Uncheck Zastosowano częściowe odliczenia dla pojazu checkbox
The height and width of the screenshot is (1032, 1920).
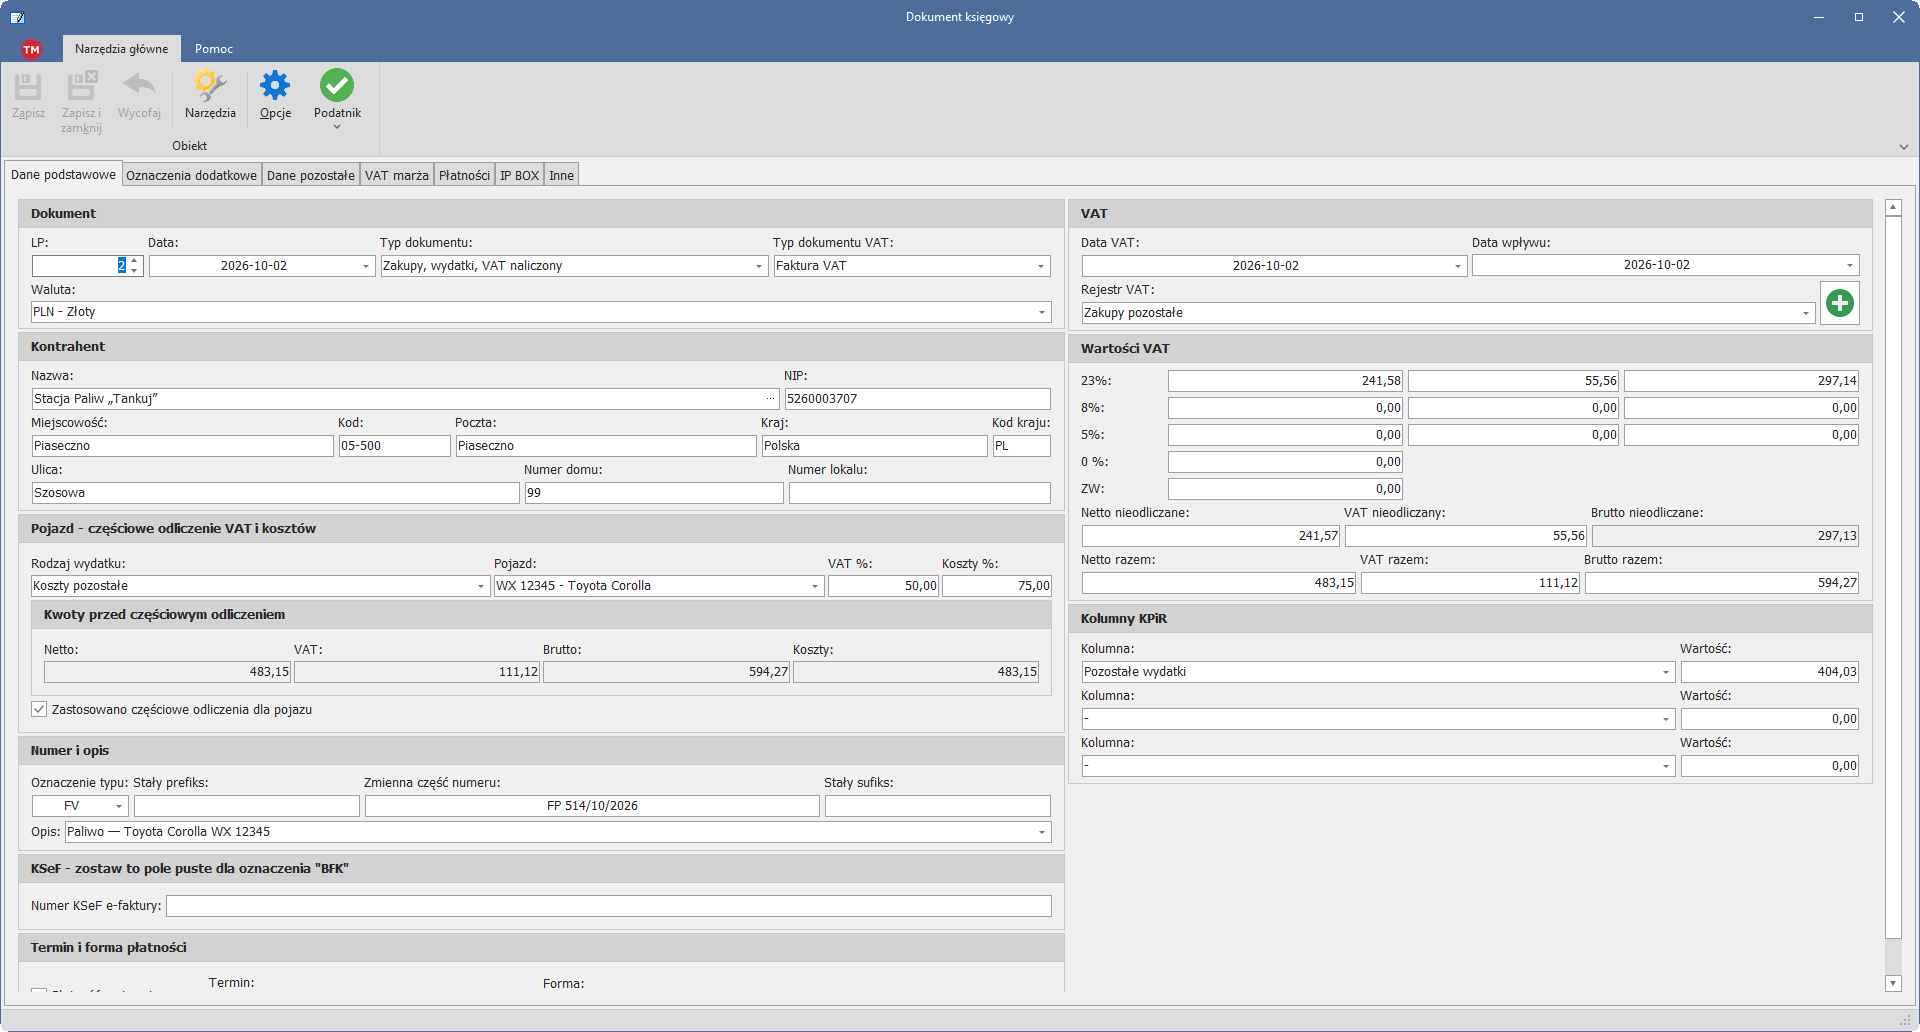tap(39, 709)
